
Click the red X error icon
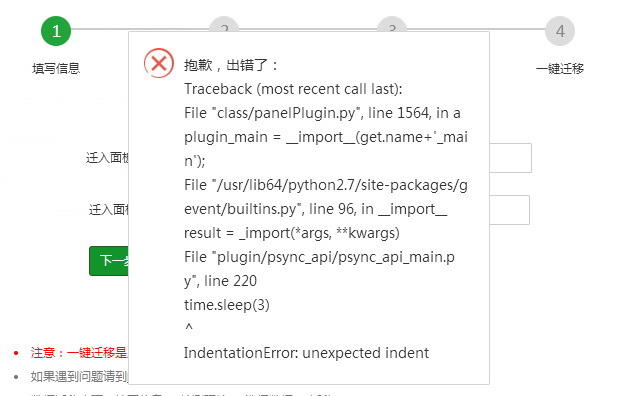coord(159,63)
